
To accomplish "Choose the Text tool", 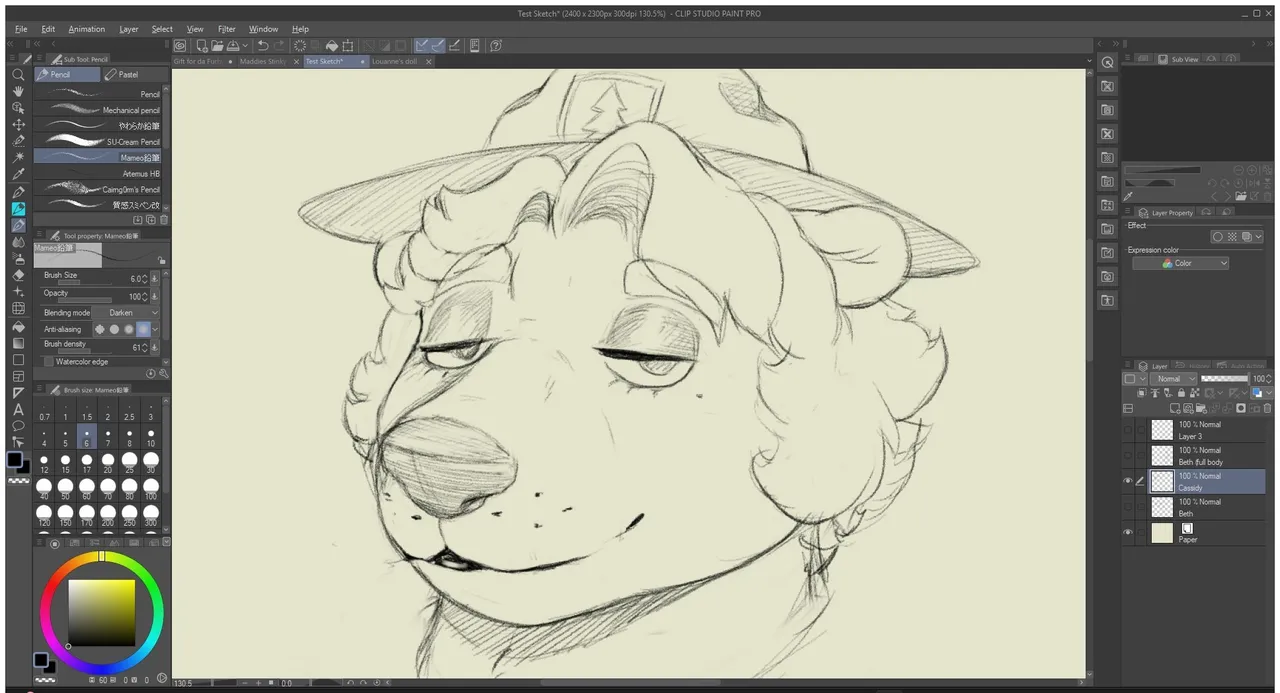I will pyautogui.click(x=18, y=409).
